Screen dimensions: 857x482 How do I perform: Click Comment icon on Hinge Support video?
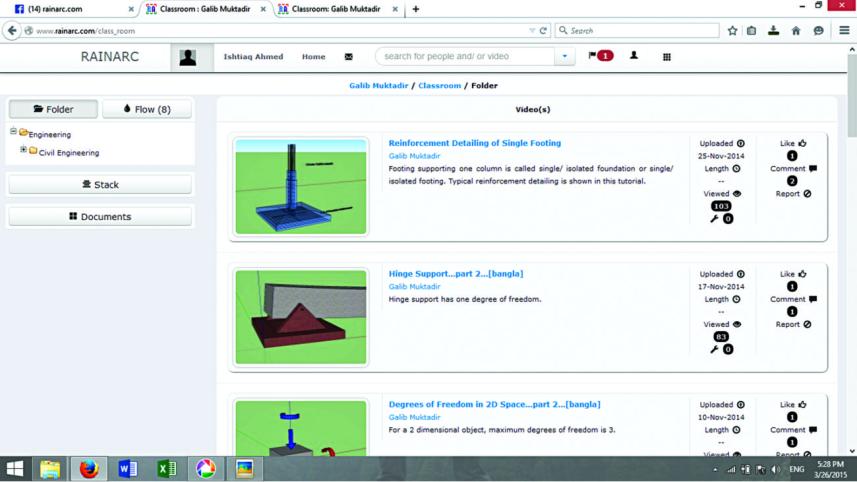(x=812, y=299)
